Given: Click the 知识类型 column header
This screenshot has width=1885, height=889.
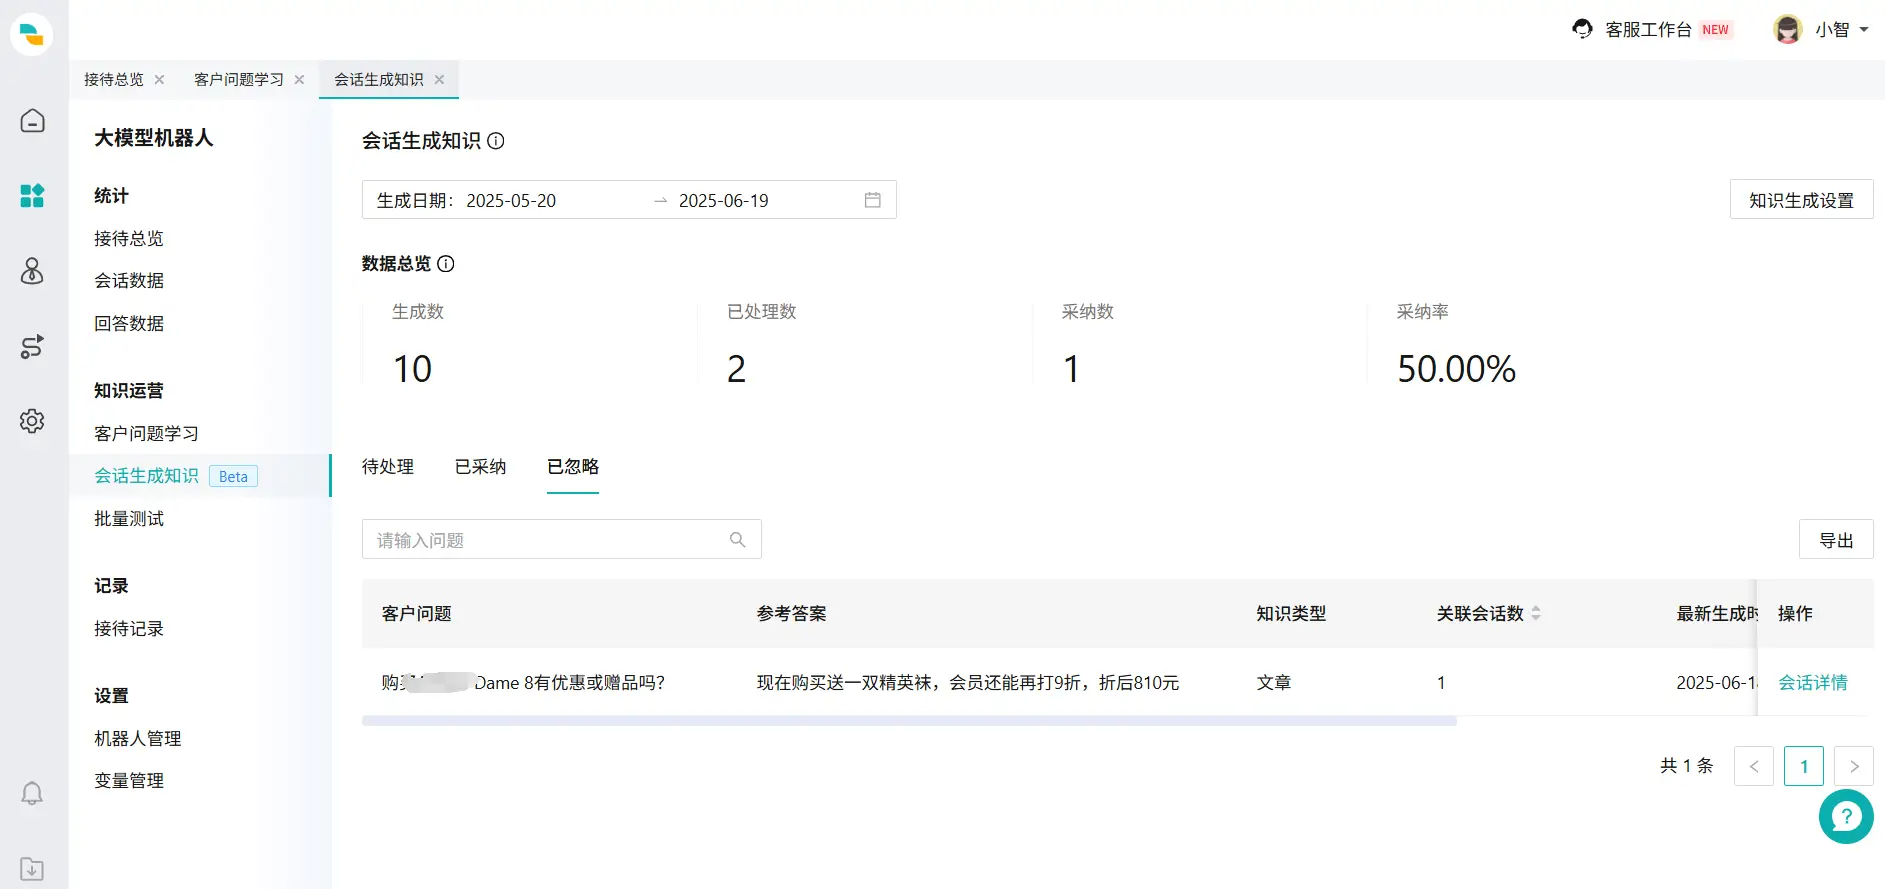Looking at the screenshot, I should tap(1291, 614).
